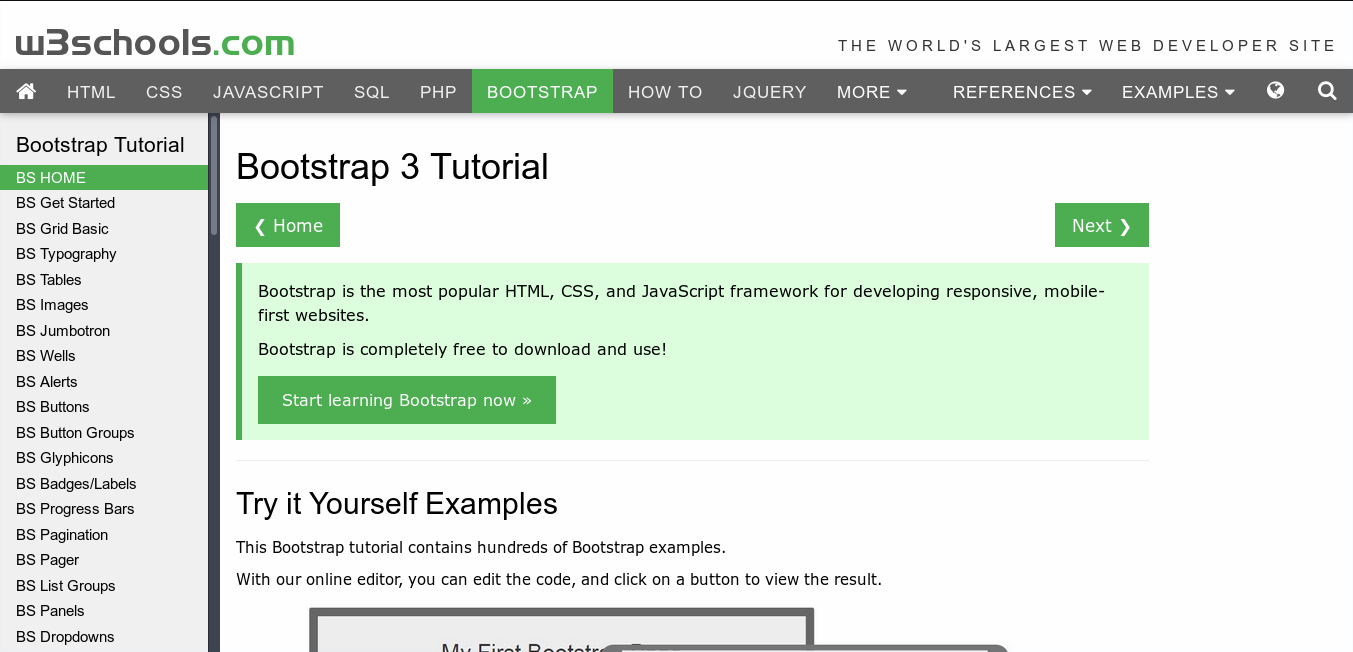The height and width of the screenshot is (652, 1353).
Task: Open the BS Glyphicons page
Action: point(64,457)
